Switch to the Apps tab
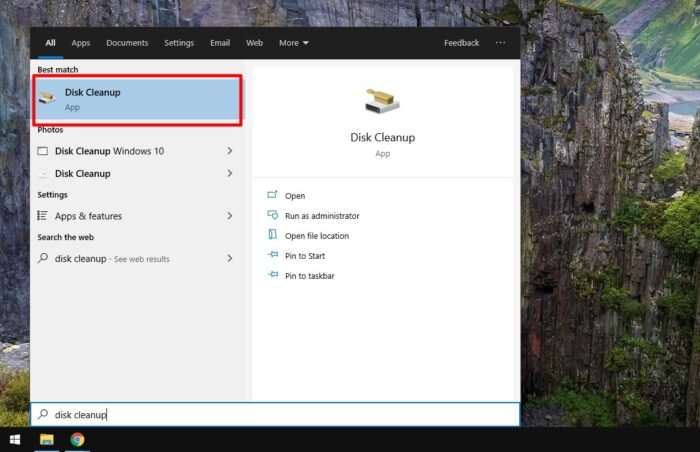 pos(81,43)
